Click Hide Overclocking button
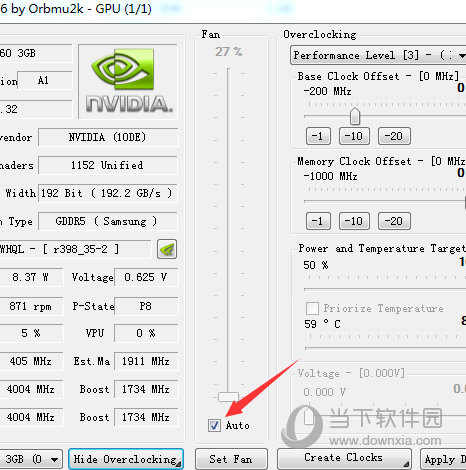The height and width of the screenshot is (470, 466). [x=126, y=459]
